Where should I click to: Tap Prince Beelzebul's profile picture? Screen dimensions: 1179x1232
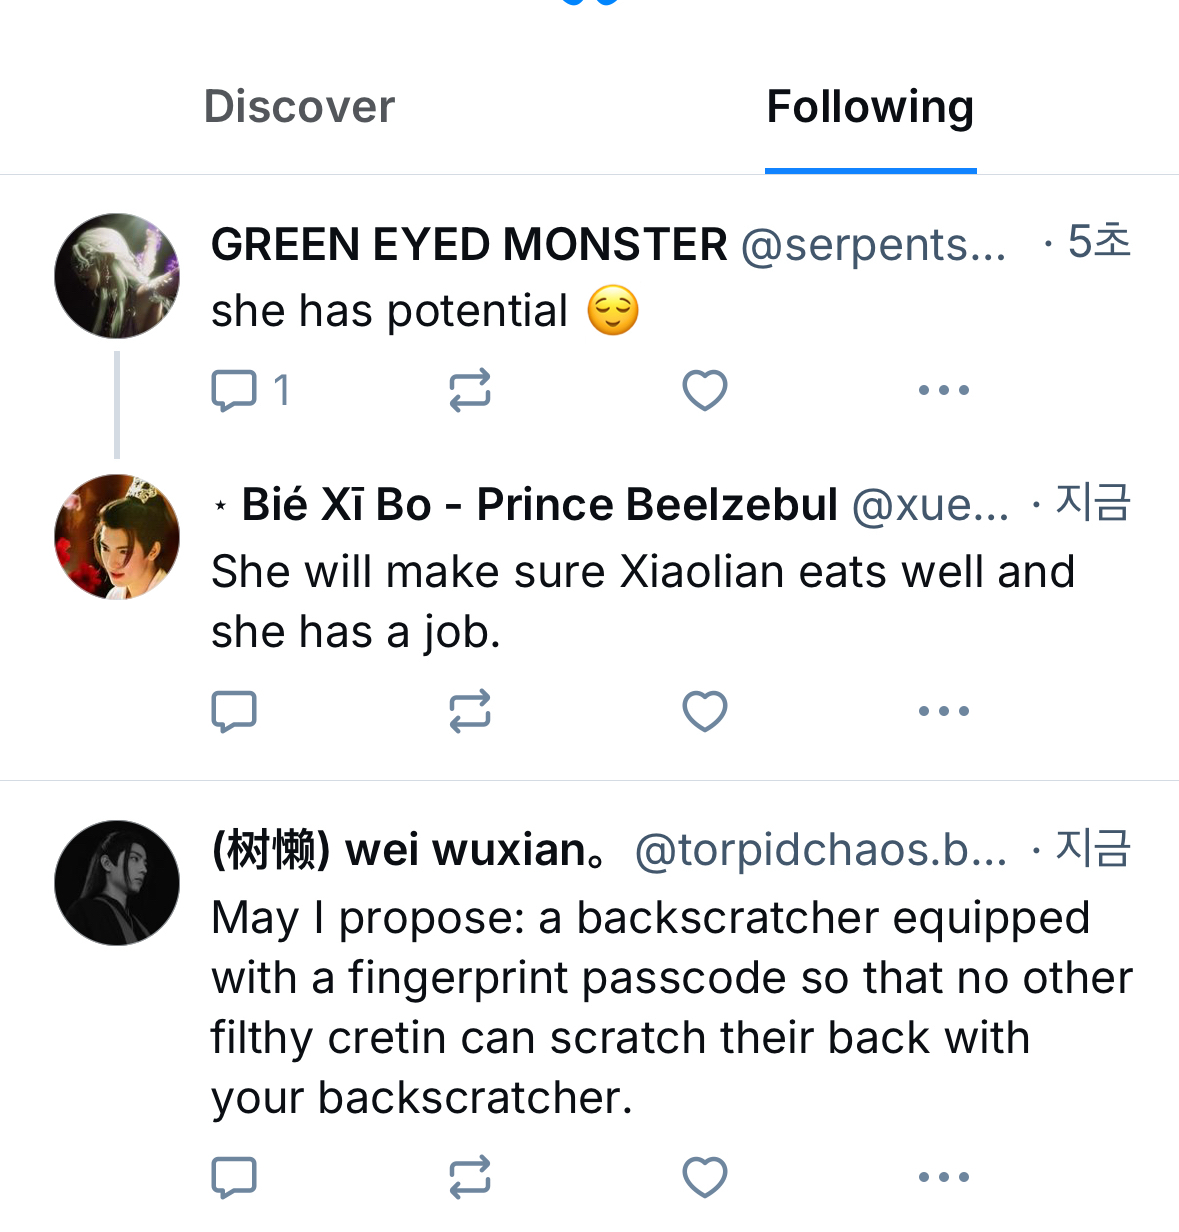[117, 537]
